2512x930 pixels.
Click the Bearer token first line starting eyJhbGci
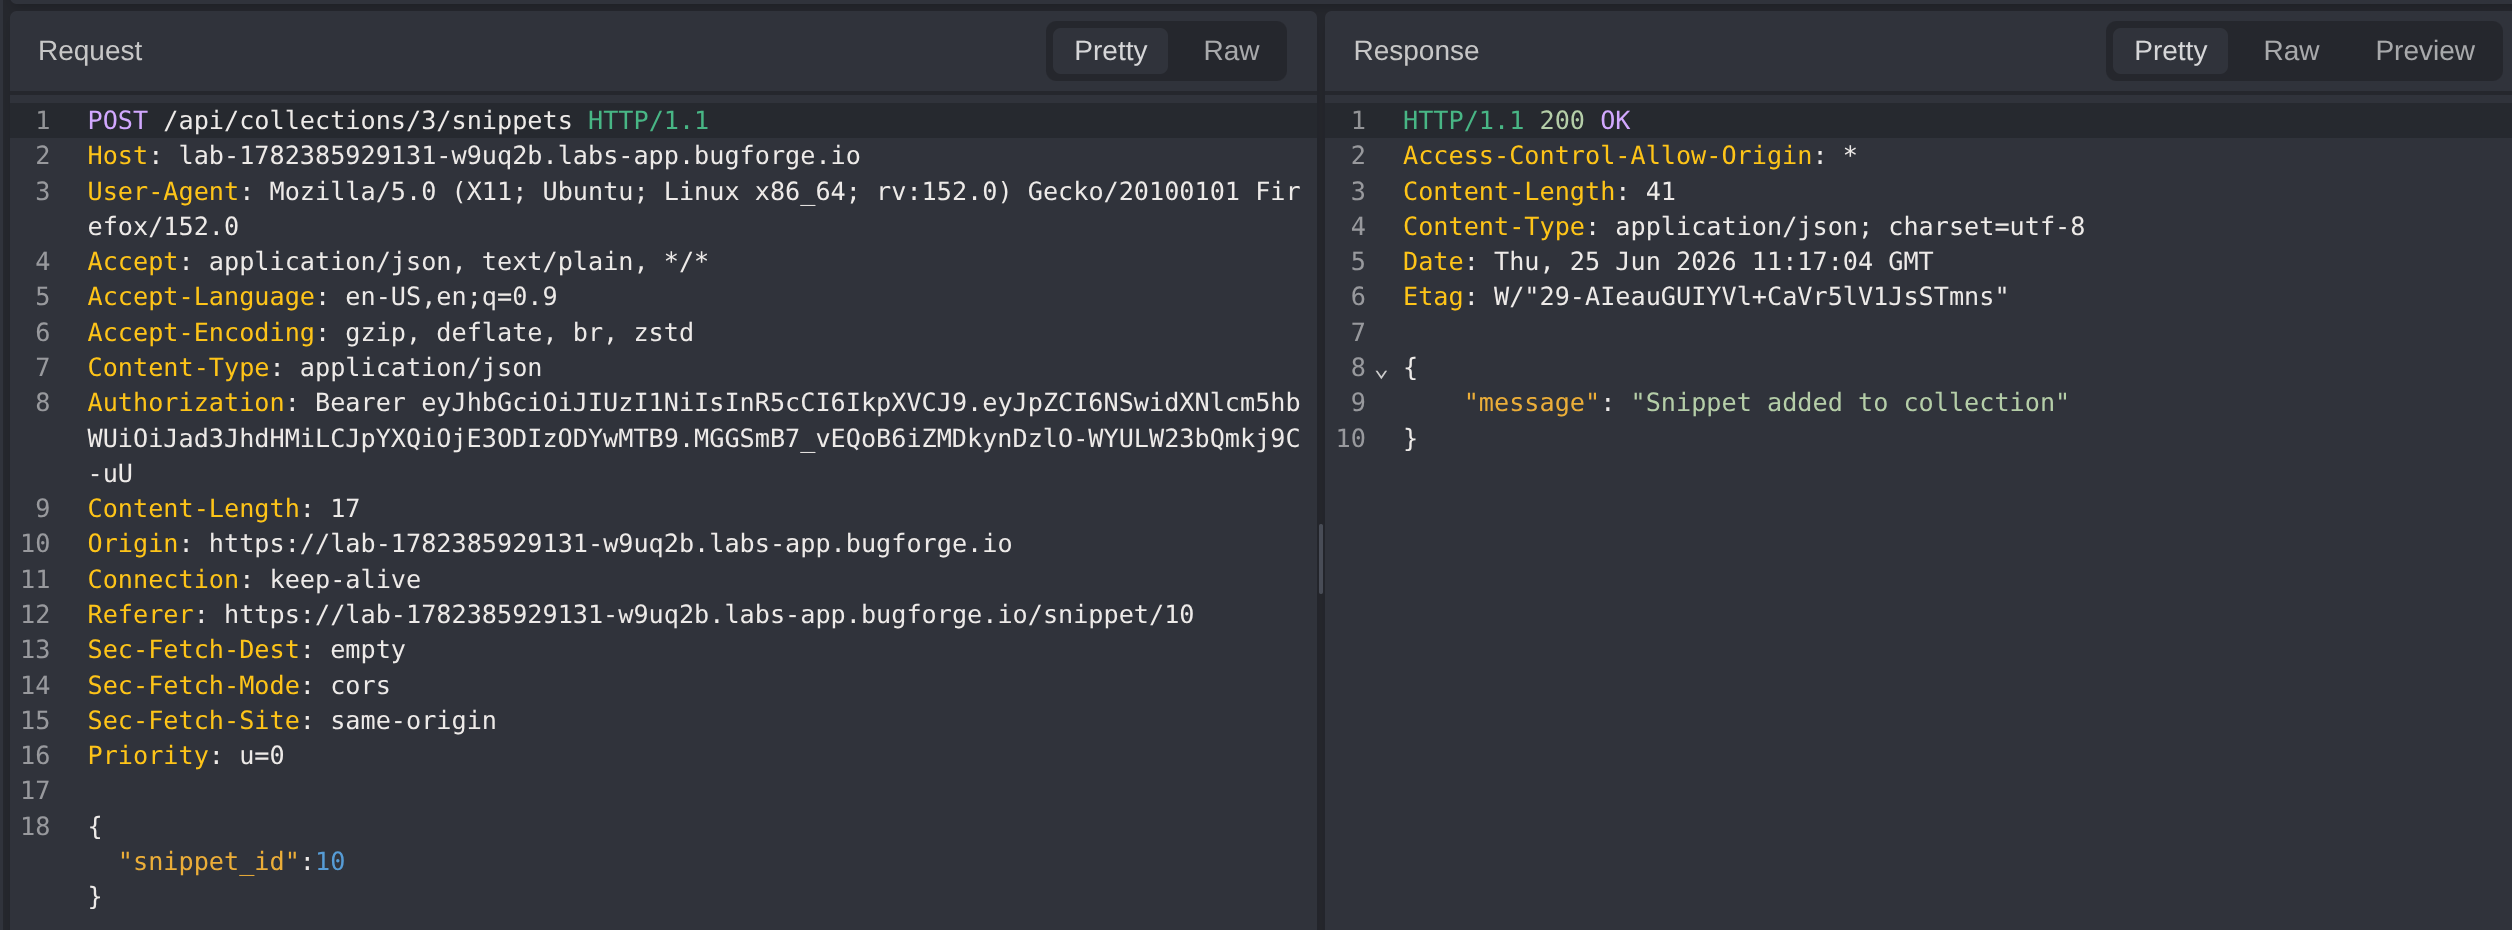(x=860, y=403)
